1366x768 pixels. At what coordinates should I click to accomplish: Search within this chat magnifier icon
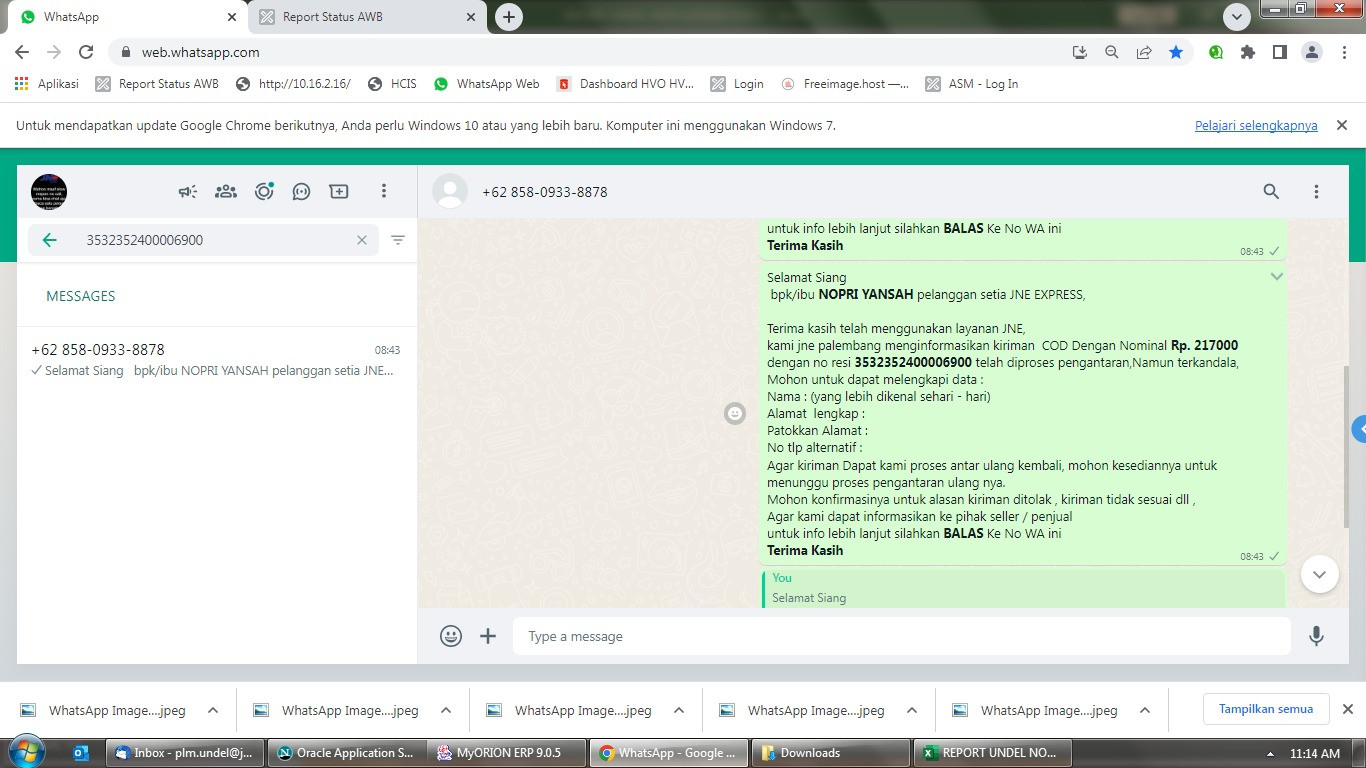pyautogui.click(x=1271, y=191)
